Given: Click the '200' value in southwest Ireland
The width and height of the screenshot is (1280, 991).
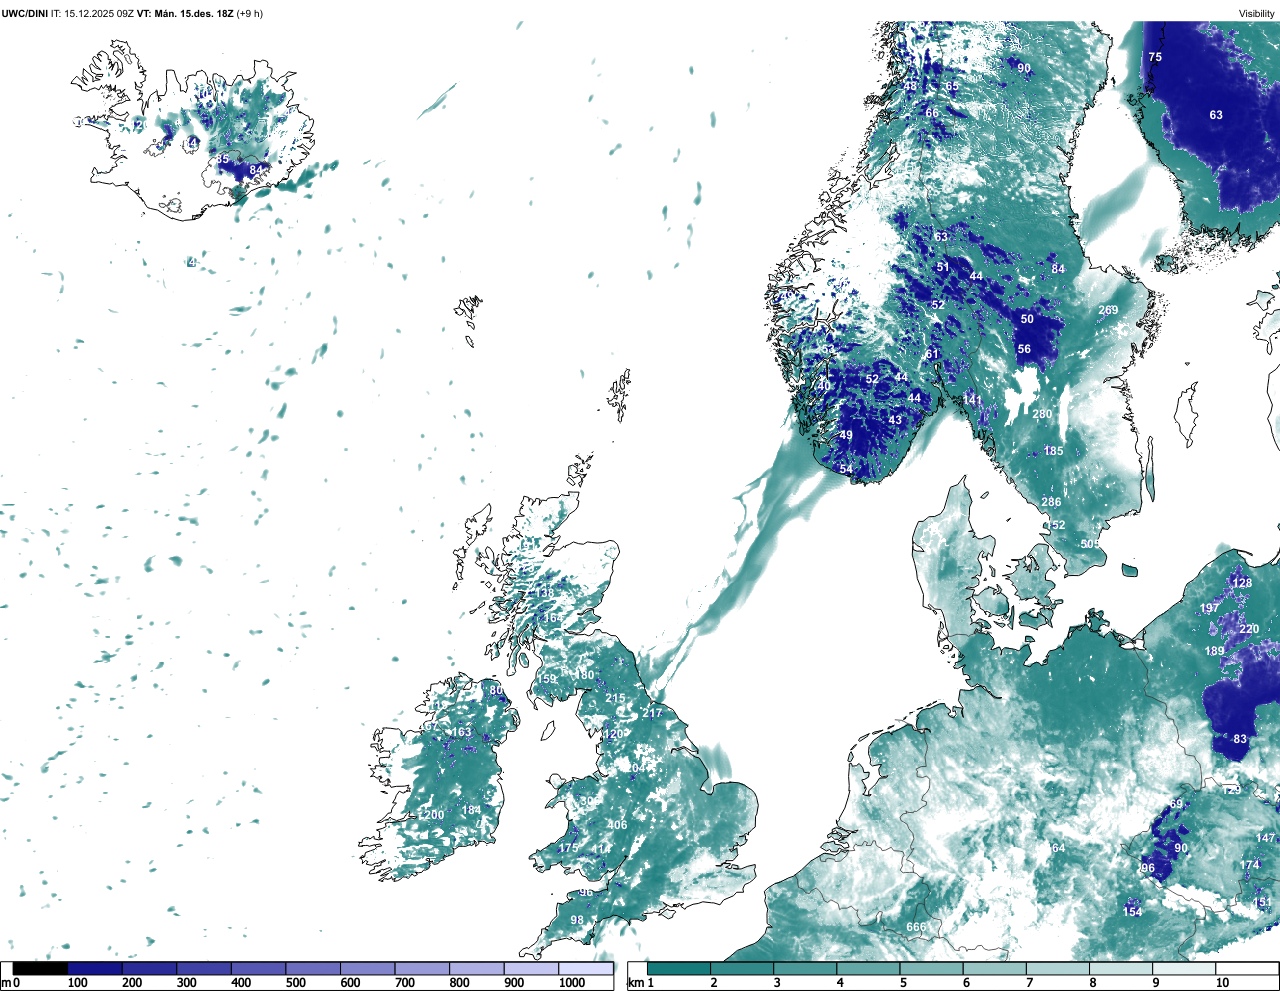Looking at the screenshot, I should point(434,815).
